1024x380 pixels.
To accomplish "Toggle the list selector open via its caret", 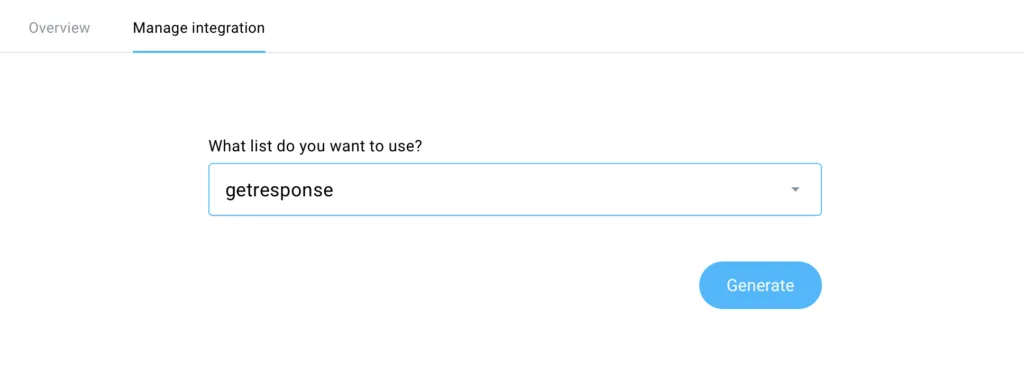I will 795,189.
